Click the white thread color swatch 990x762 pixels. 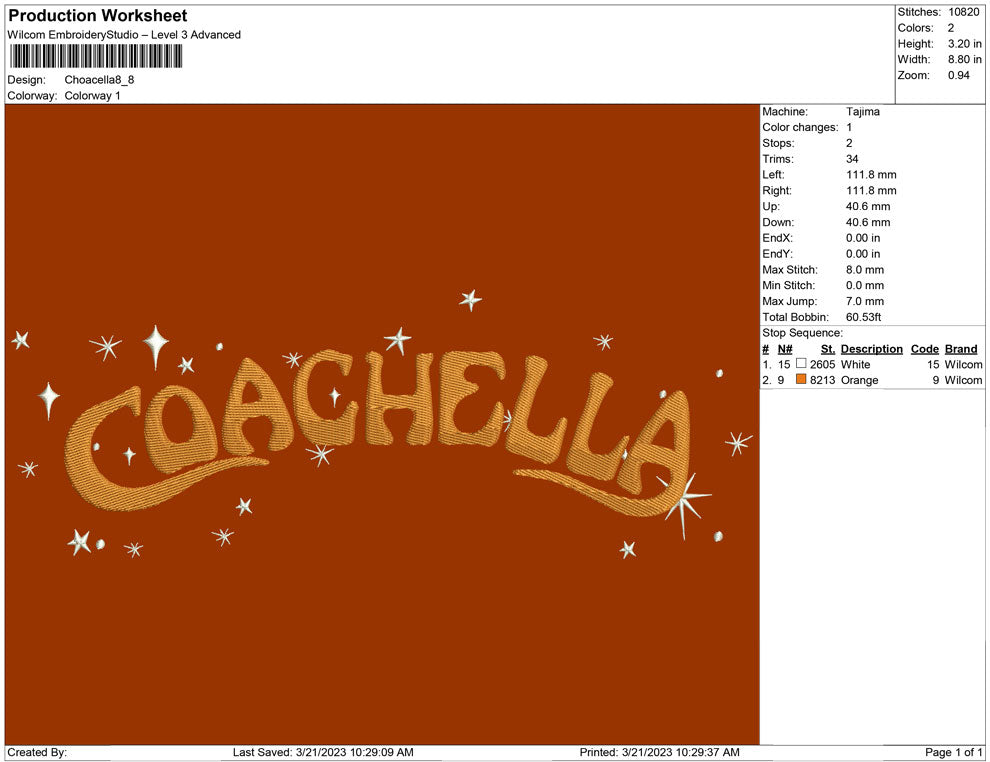pyautogui.click(x=801, y=364)
